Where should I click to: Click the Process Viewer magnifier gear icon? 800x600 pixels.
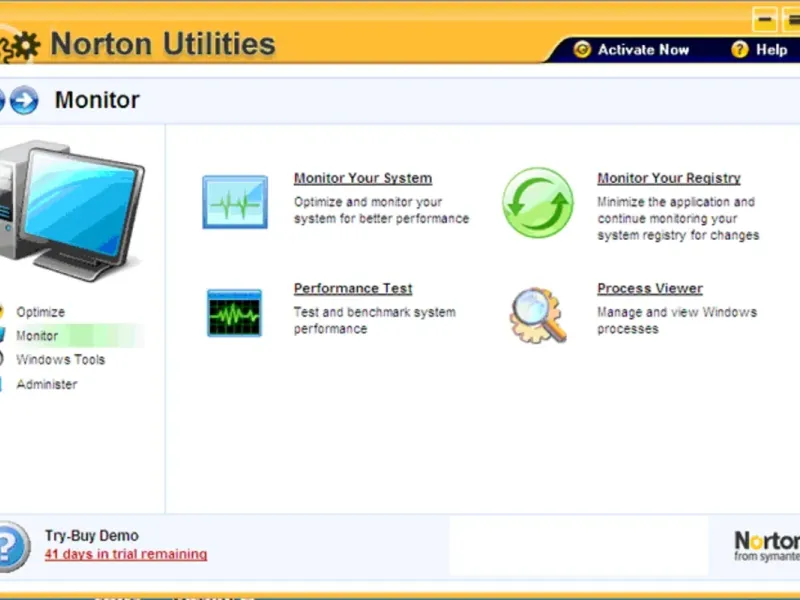(x=538, y=314)
